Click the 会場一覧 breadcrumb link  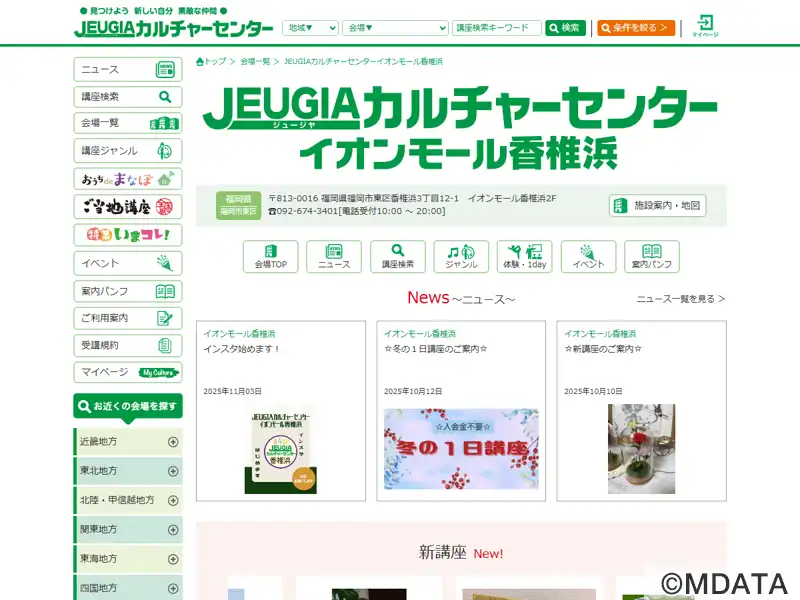click(x=255, y=62)
